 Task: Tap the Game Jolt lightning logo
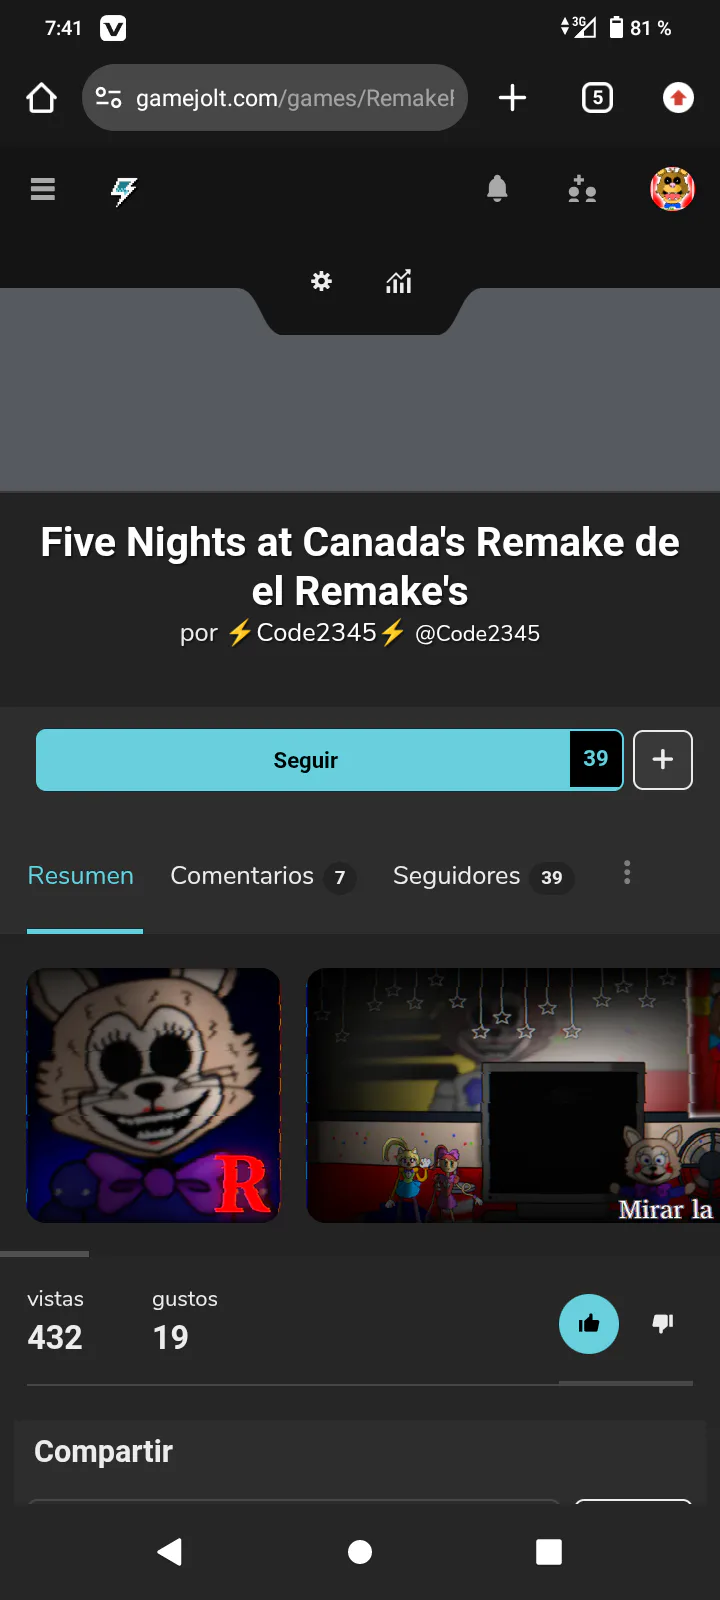tap(124, 189)
